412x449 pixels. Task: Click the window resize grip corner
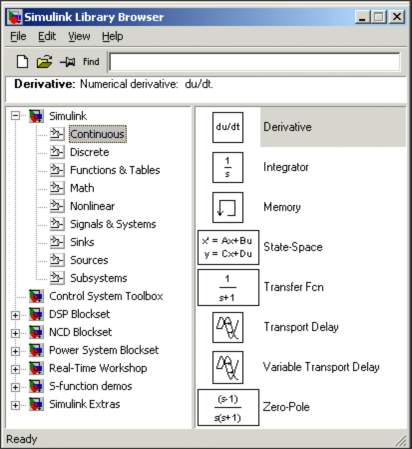tap(401, 440)
